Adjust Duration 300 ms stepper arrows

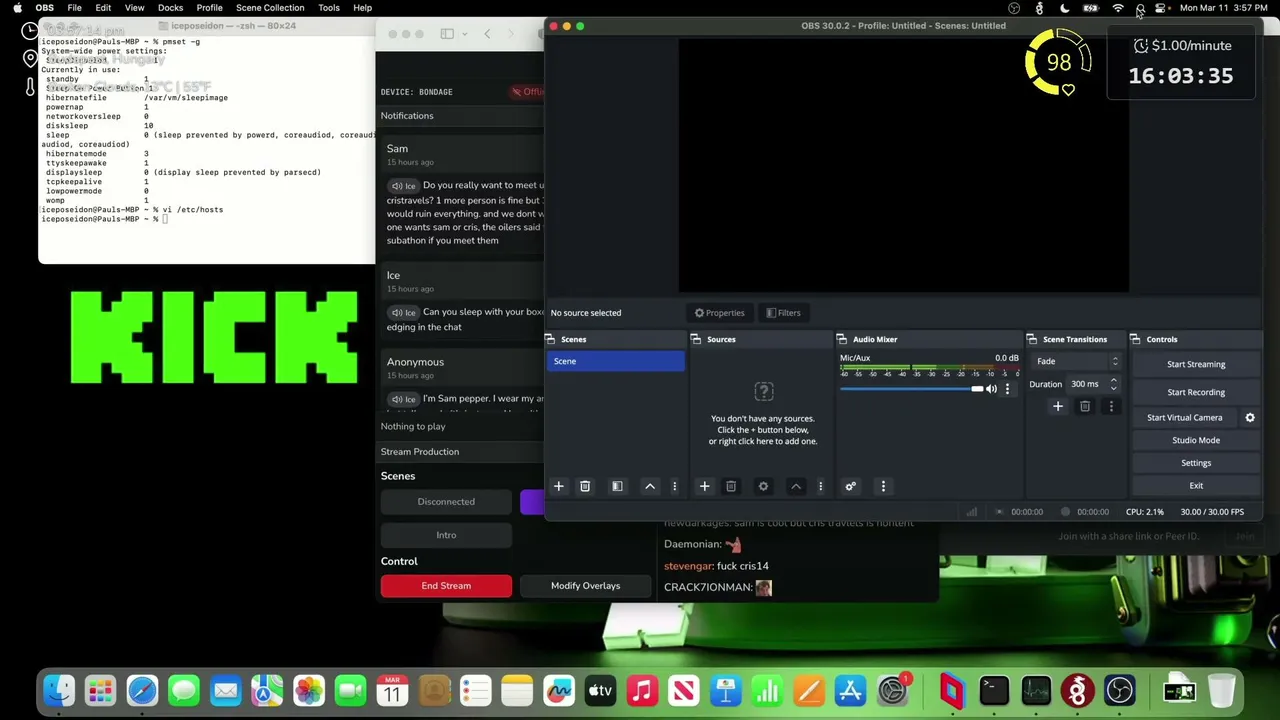tap(1113, 384)
